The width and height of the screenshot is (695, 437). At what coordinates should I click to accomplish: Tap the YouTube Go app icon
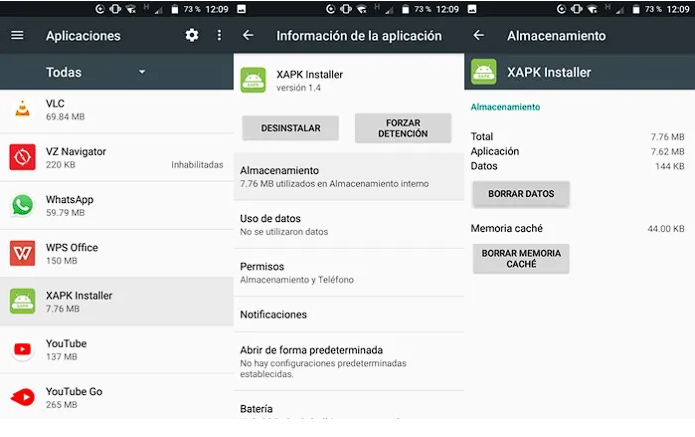tap(22, 397)
